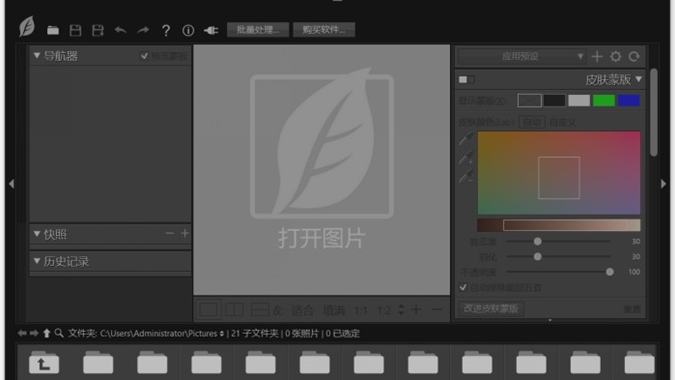The height and width of the screenshot is (380, 675).
Task: Collapse the 历史记录 panel
Action: tap(37, 261)
